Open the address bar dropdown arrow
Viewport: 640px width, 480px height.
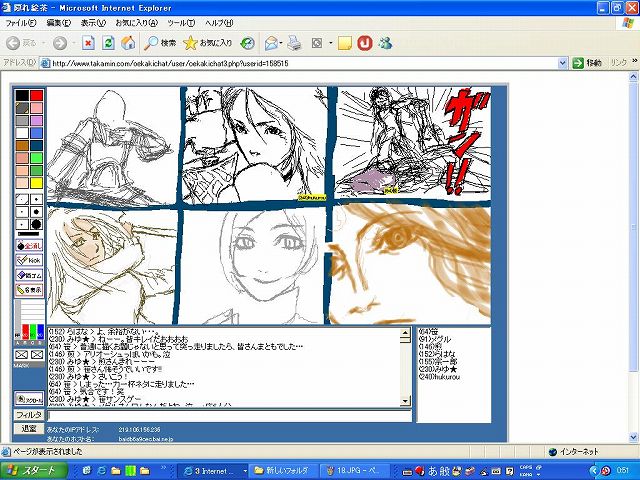pyautogui.click(x=562, y=63)
